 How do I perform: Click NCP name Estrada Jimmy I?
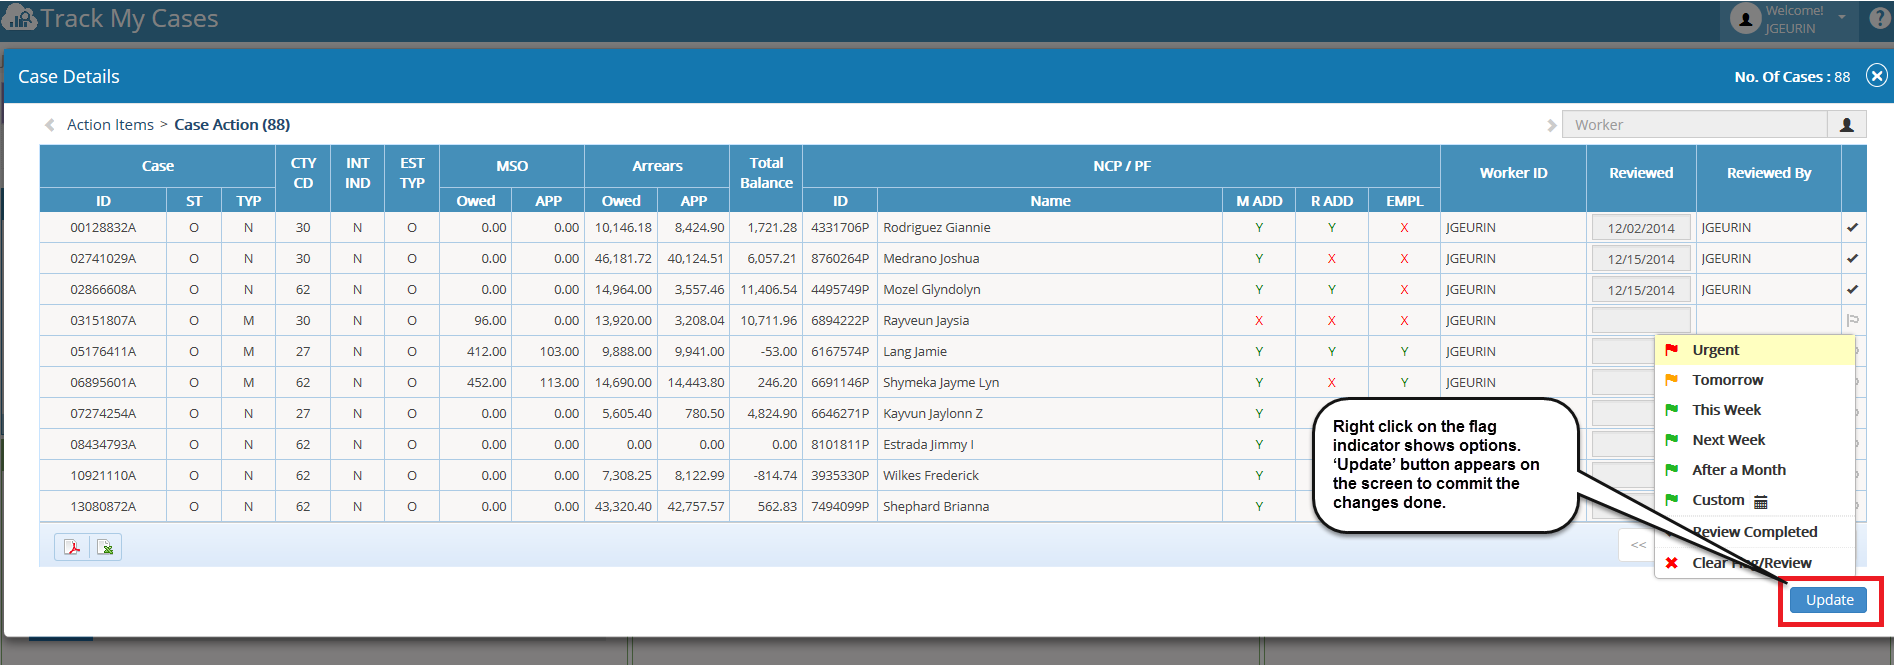click(928, 445)
